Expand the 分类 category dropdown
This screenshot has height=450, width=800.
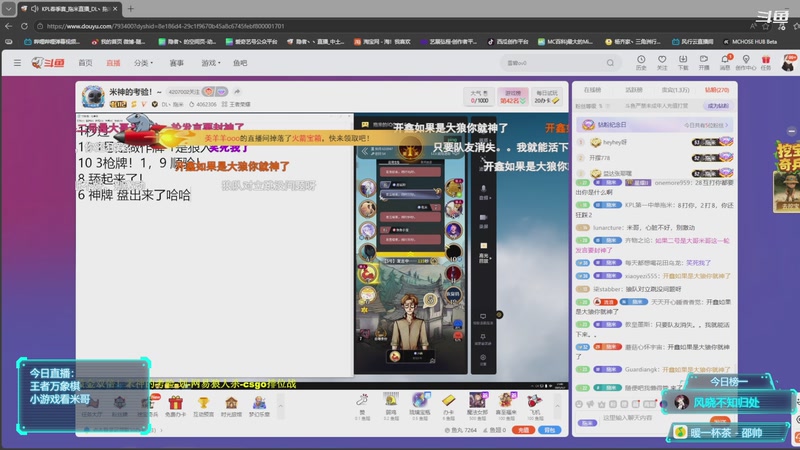pos(143,63)
